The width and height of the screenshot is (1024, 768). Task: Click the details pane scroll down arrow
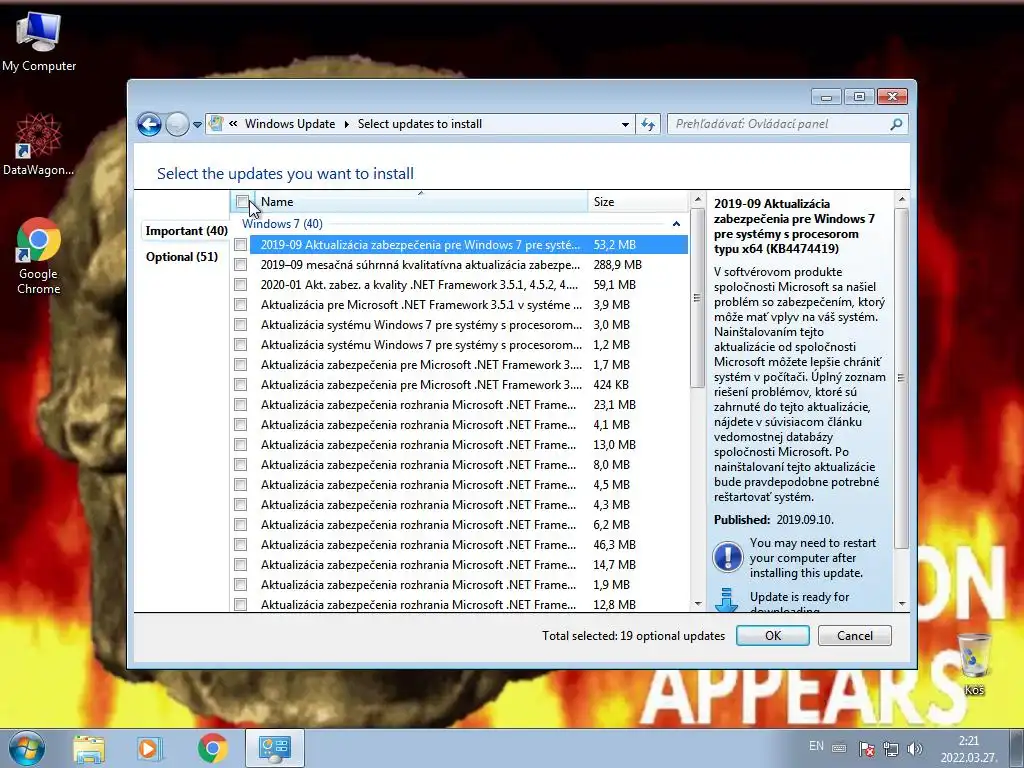902,604
